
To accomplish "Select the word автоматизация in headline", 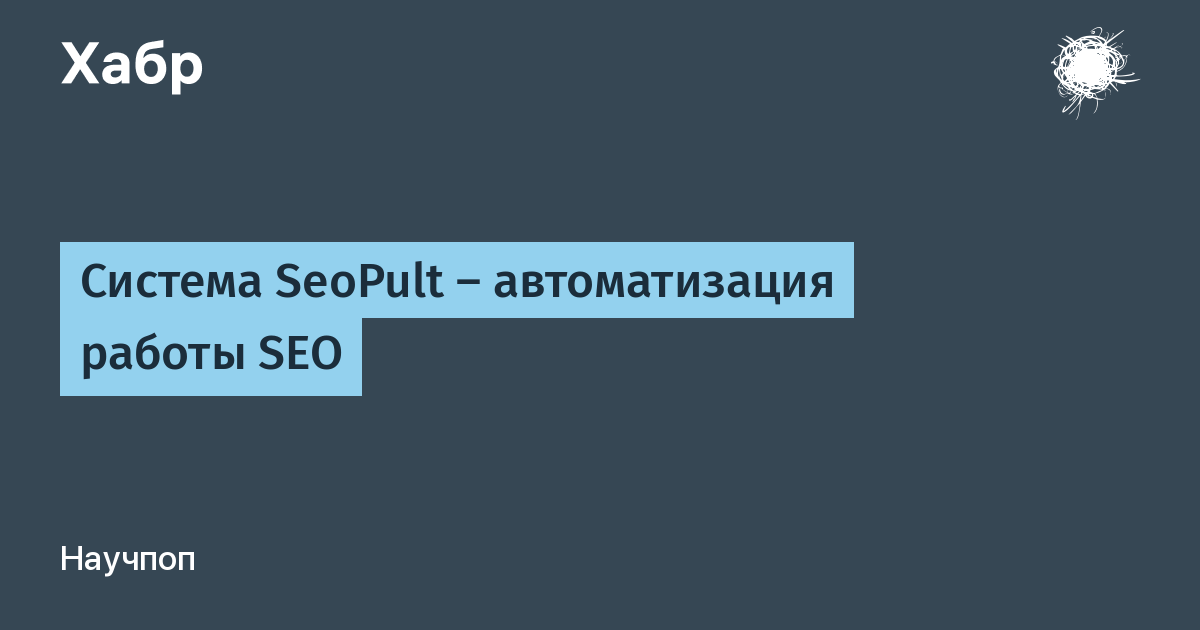I will (663, 285).
